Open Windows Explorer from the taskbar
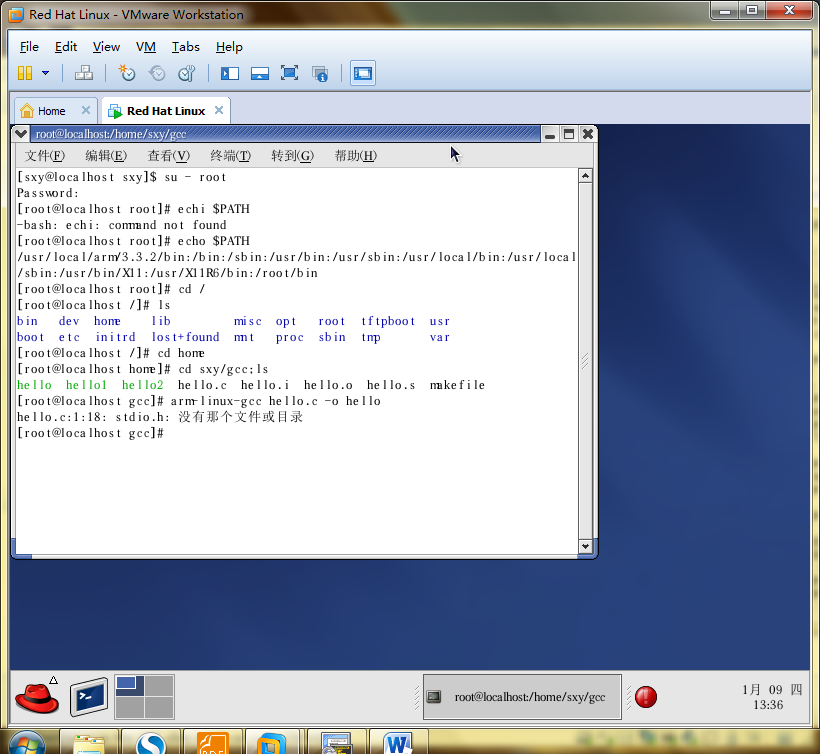This screenshot has height=754, width=820. (x=89, y=742)
